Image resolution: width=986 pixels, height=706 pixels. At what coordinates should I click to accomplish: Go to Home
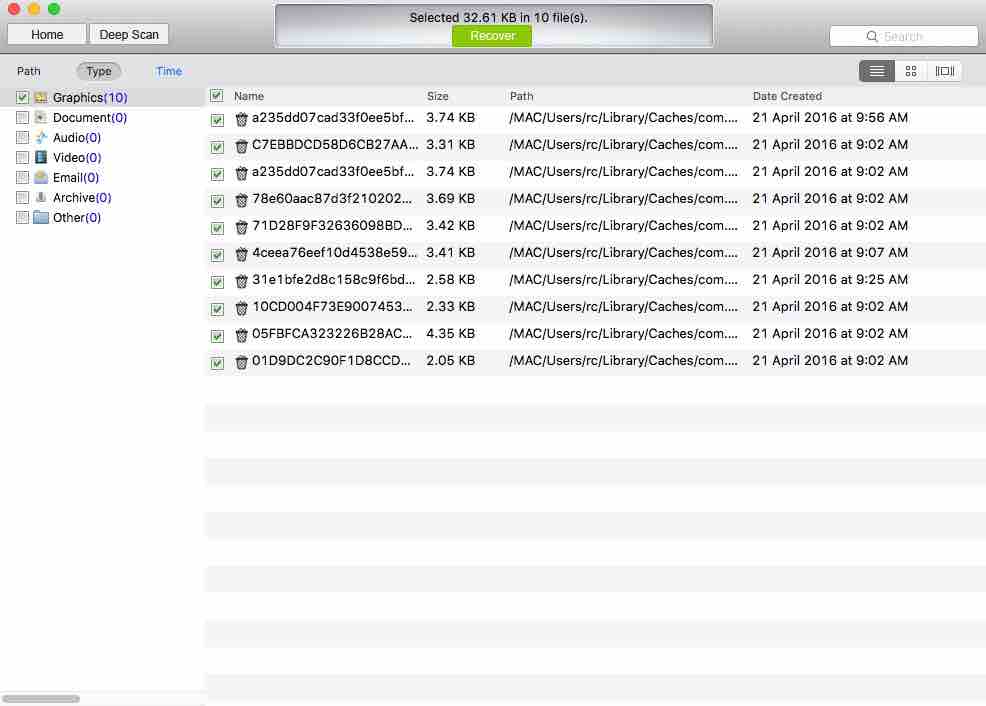(47, 35)
